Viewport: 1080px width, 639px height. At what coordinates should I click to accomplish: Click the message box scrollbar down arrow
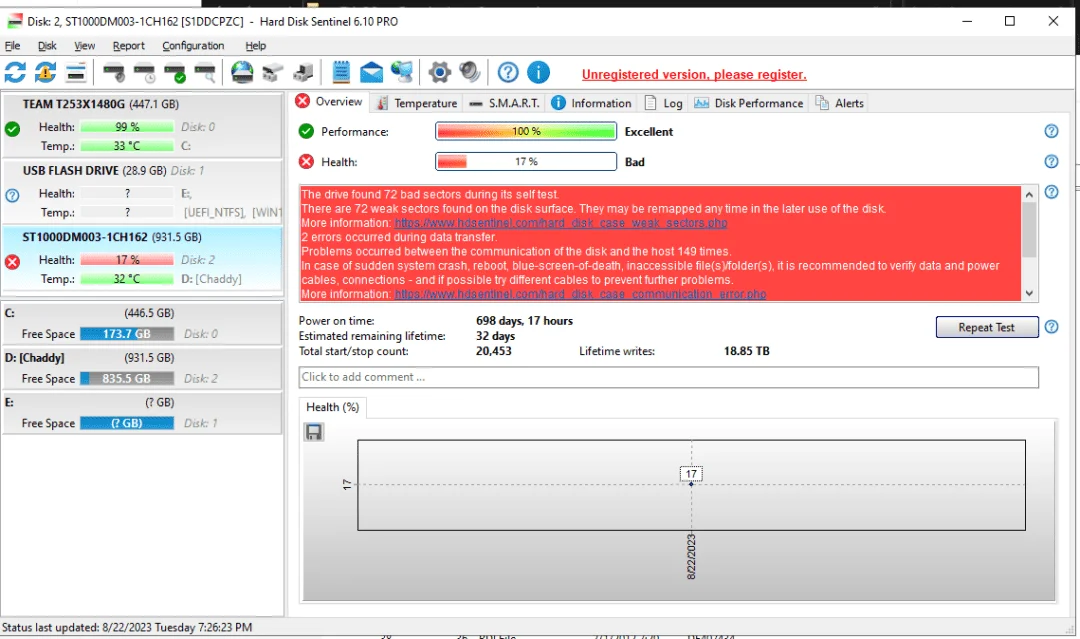1029,293
